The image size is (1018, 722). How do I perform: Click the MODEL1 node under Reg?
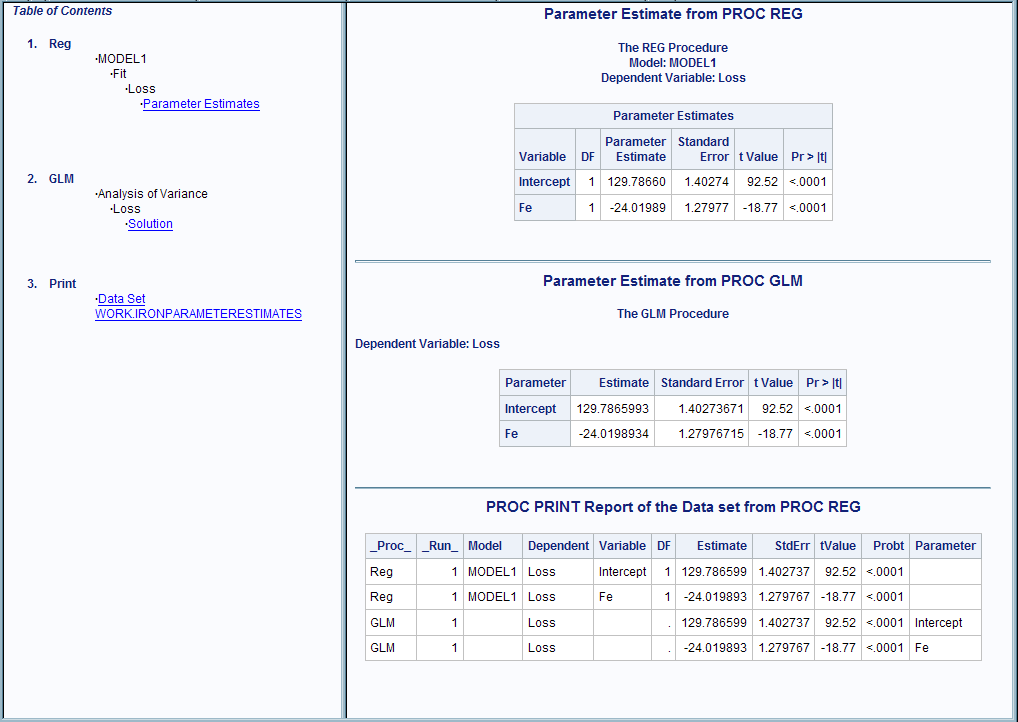[x=122, y=59]
